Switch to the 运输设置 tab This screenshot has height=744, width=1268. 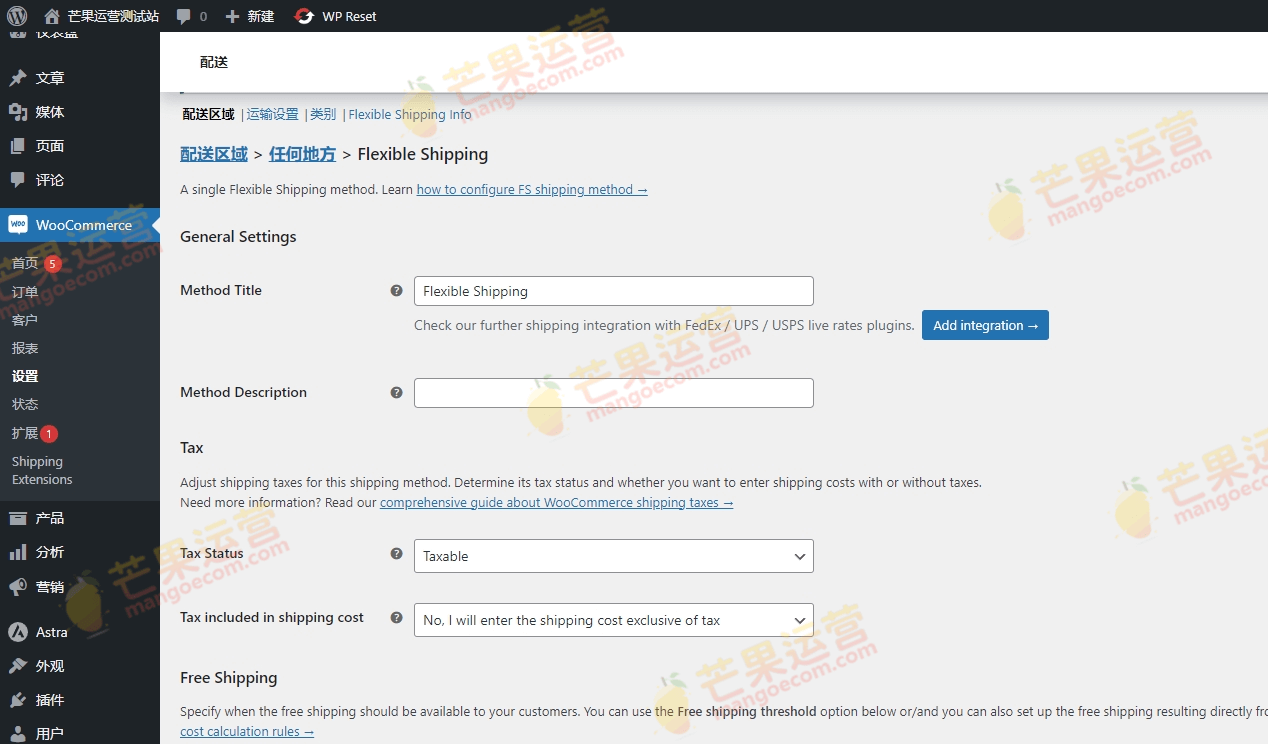pyautogui.click(x=272, y=114)
